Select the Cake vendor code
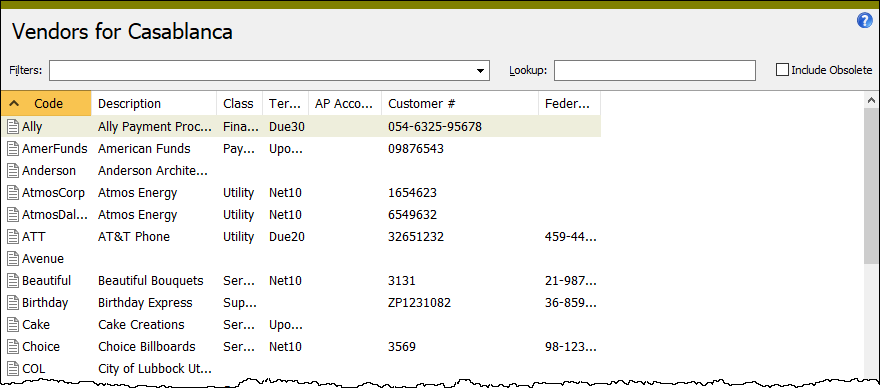This screenshot has width=880, height=388. (36, 325)
